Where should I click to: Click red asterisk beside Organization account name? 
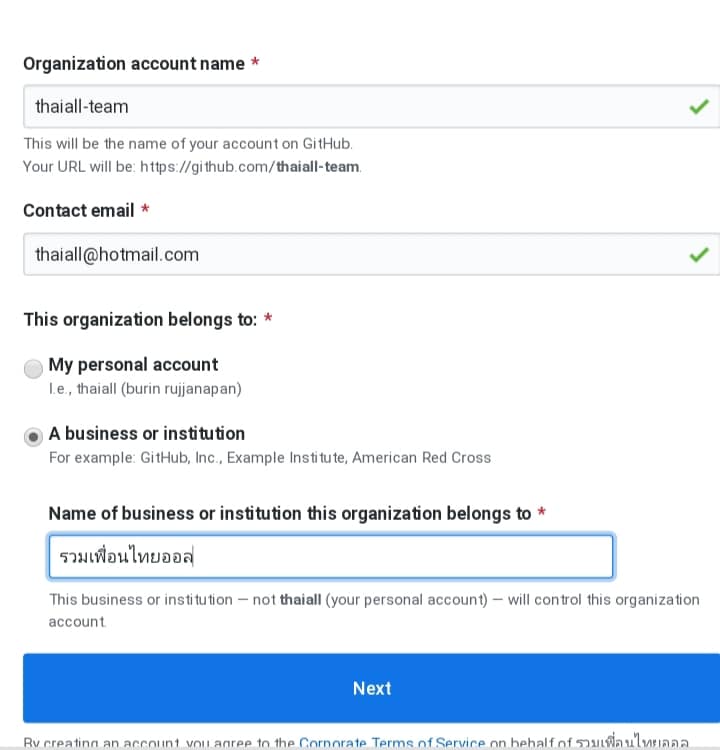(255, 63)
